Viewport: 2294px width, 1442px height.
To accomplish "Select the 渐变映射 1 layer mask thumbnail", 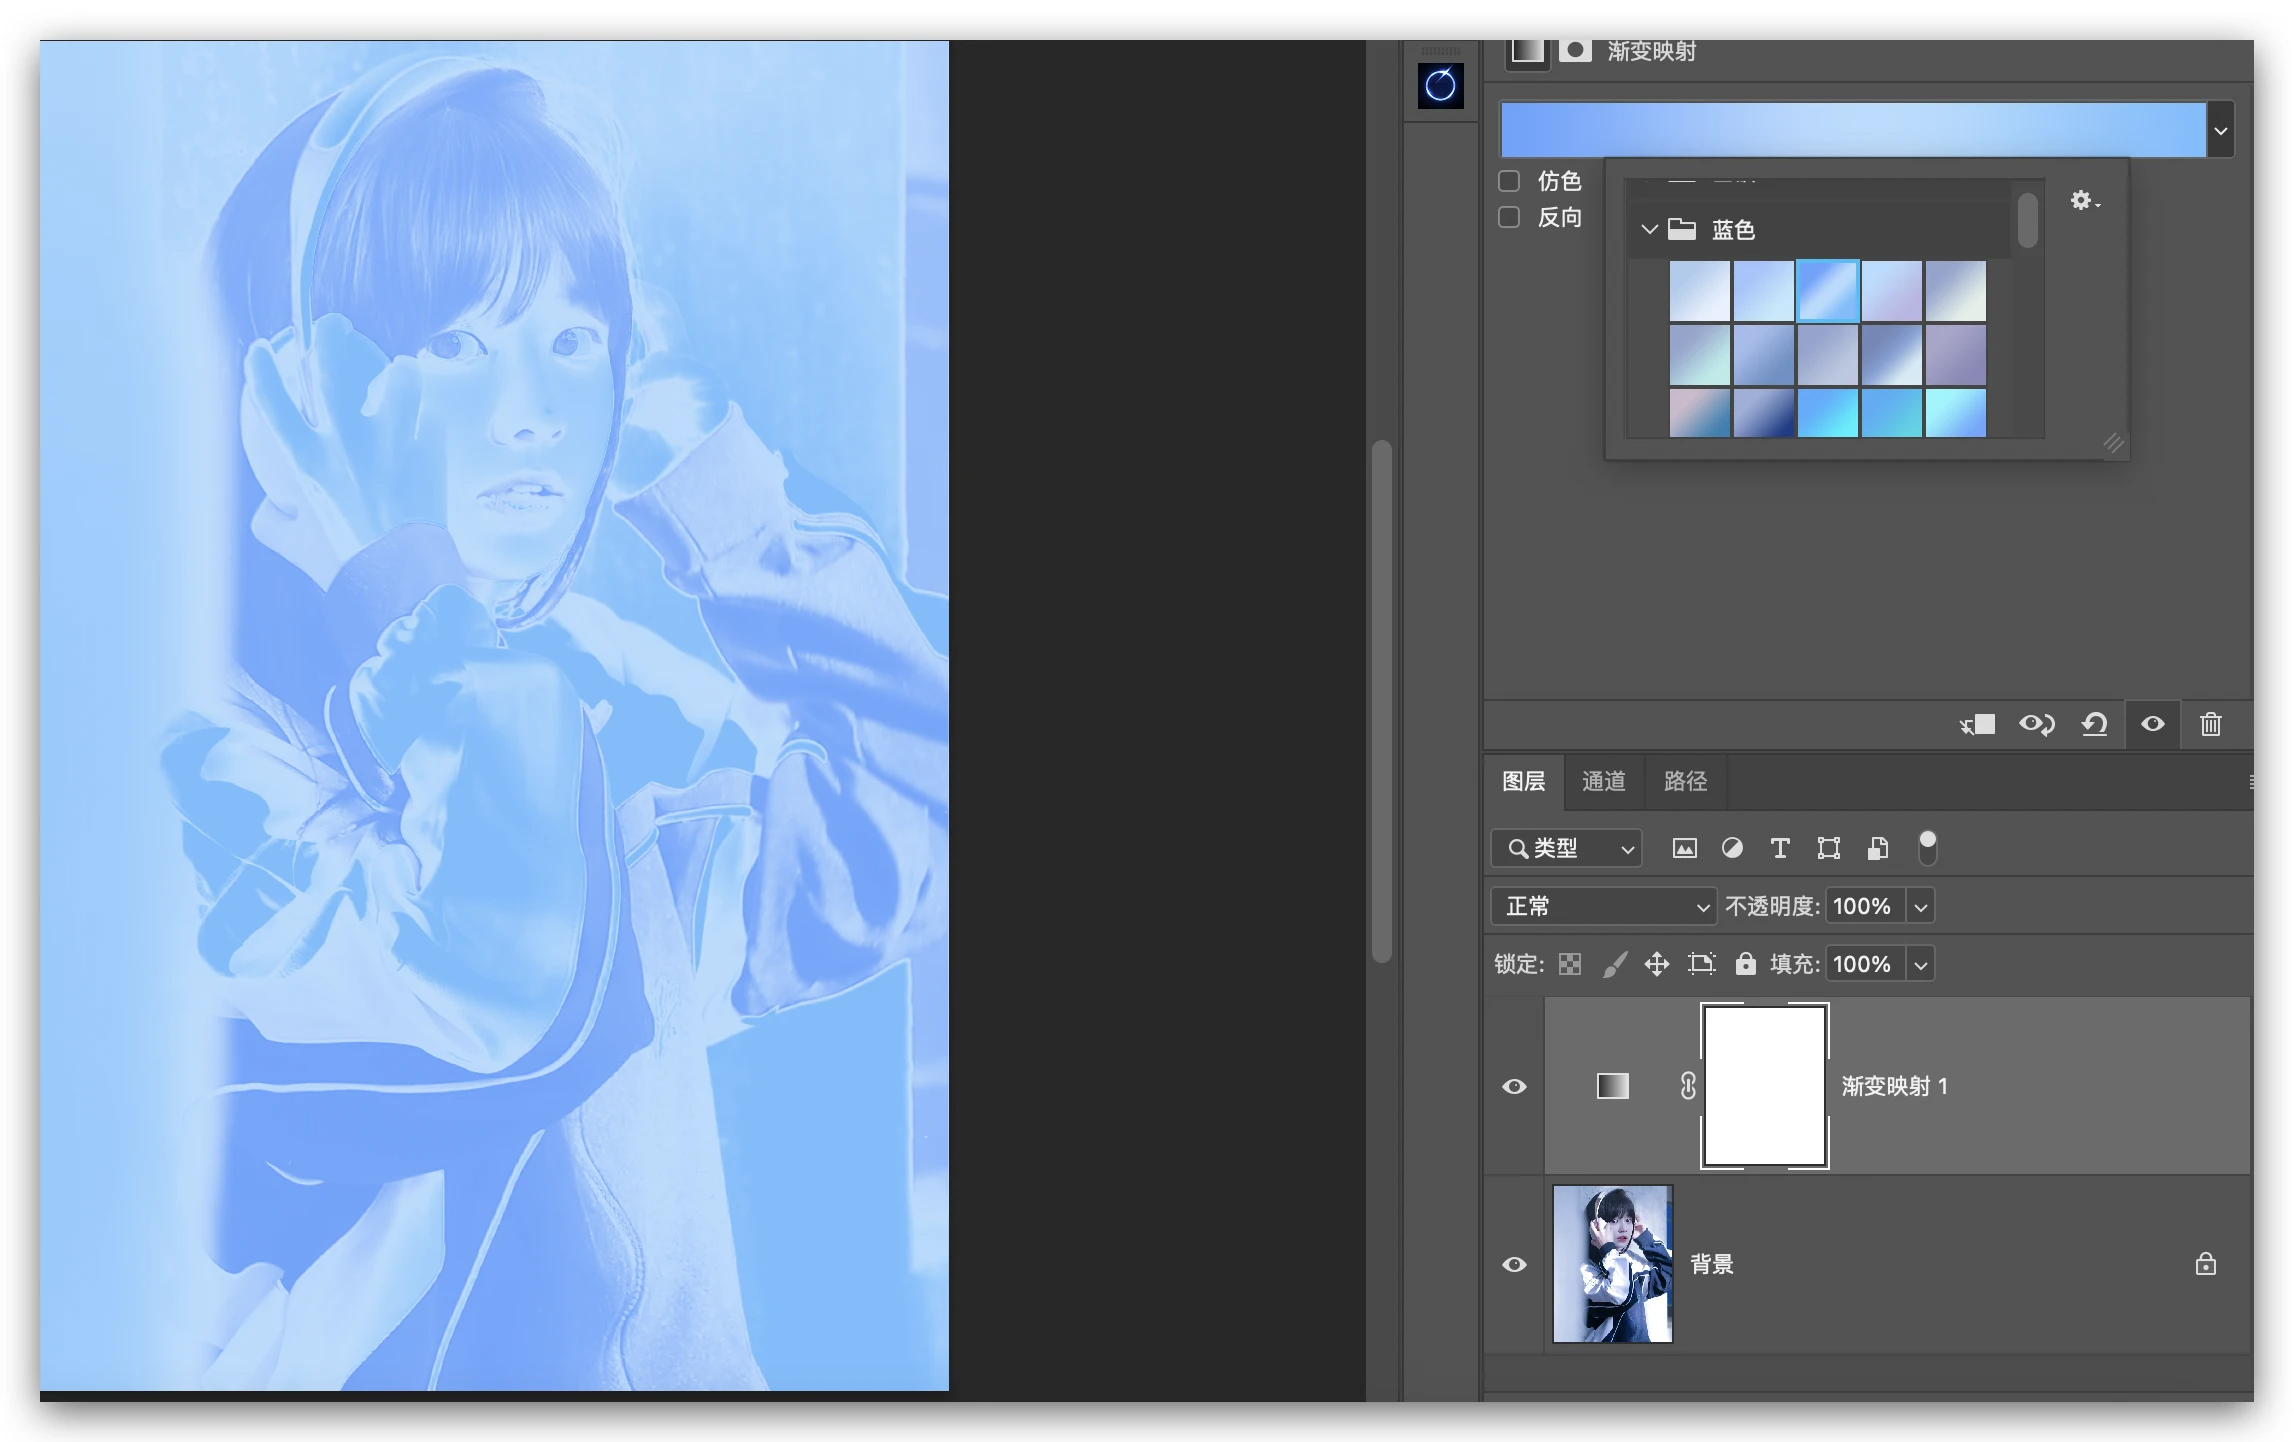I will coord(1765,1086).
